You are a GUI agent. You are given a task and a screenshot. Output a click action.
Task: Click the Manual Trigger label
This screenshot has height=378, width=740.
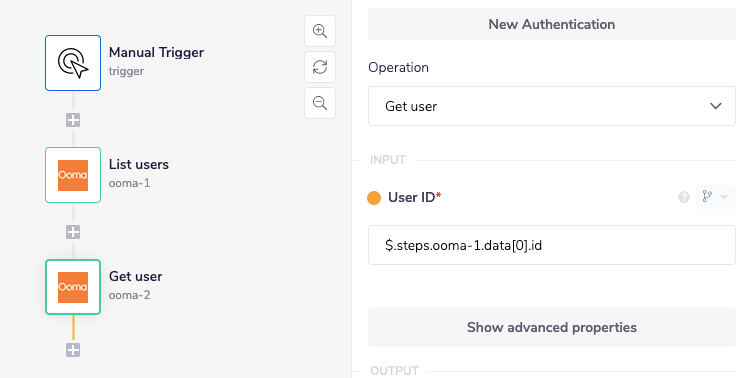point(156,52)
